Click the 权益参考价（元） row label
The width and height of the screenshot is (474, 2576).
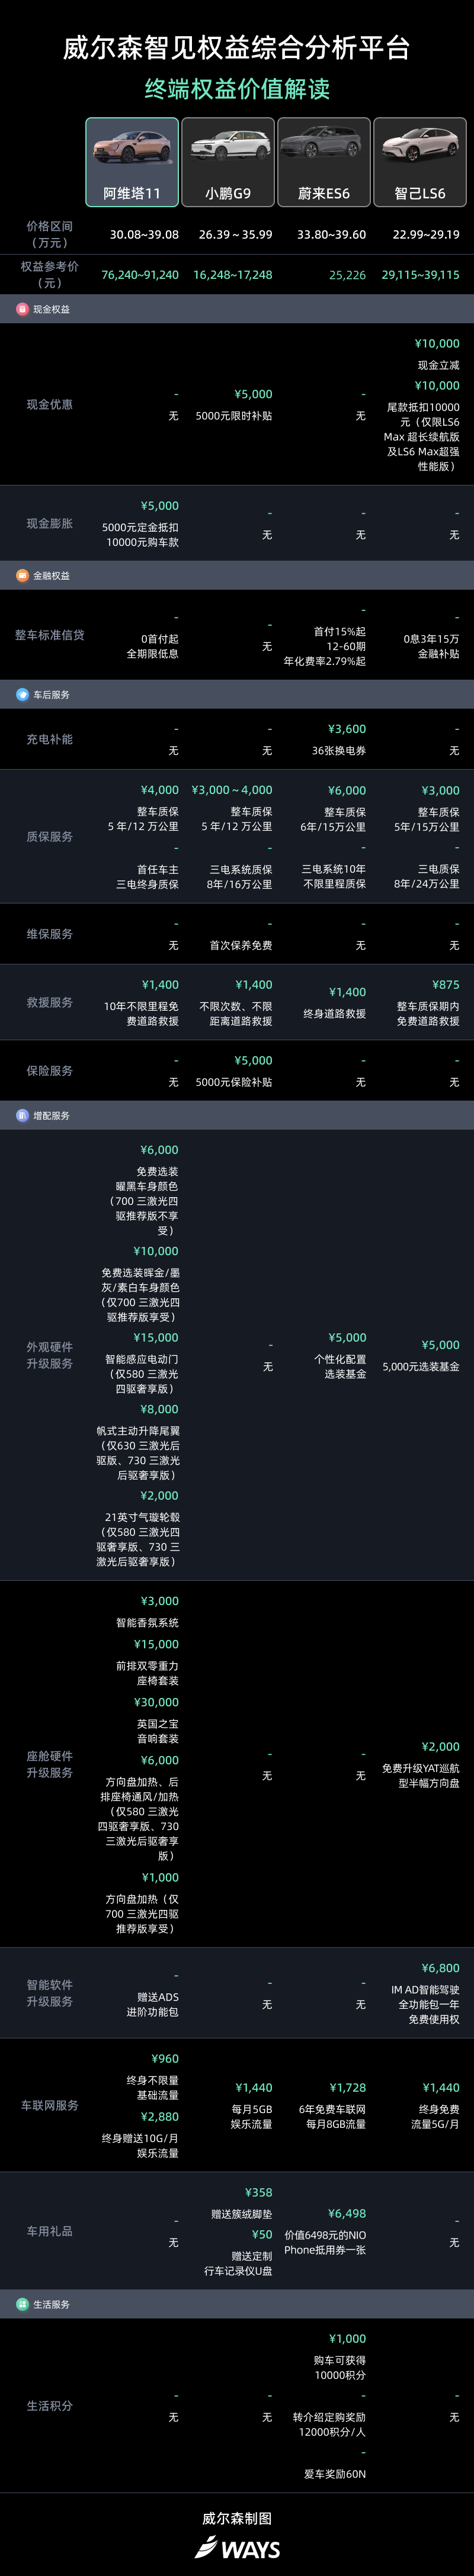coord(49,274)
